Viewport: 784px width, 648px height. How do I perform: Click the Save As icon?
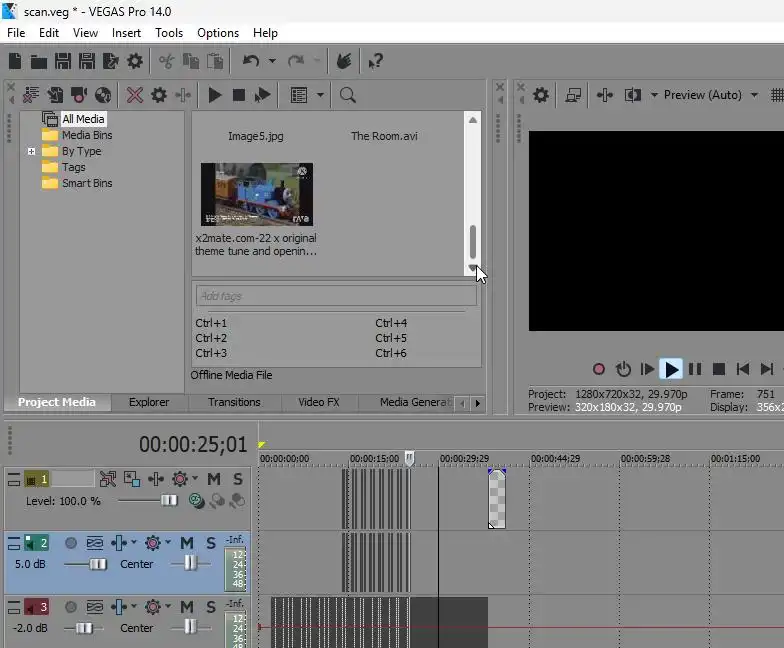(86, 62)
